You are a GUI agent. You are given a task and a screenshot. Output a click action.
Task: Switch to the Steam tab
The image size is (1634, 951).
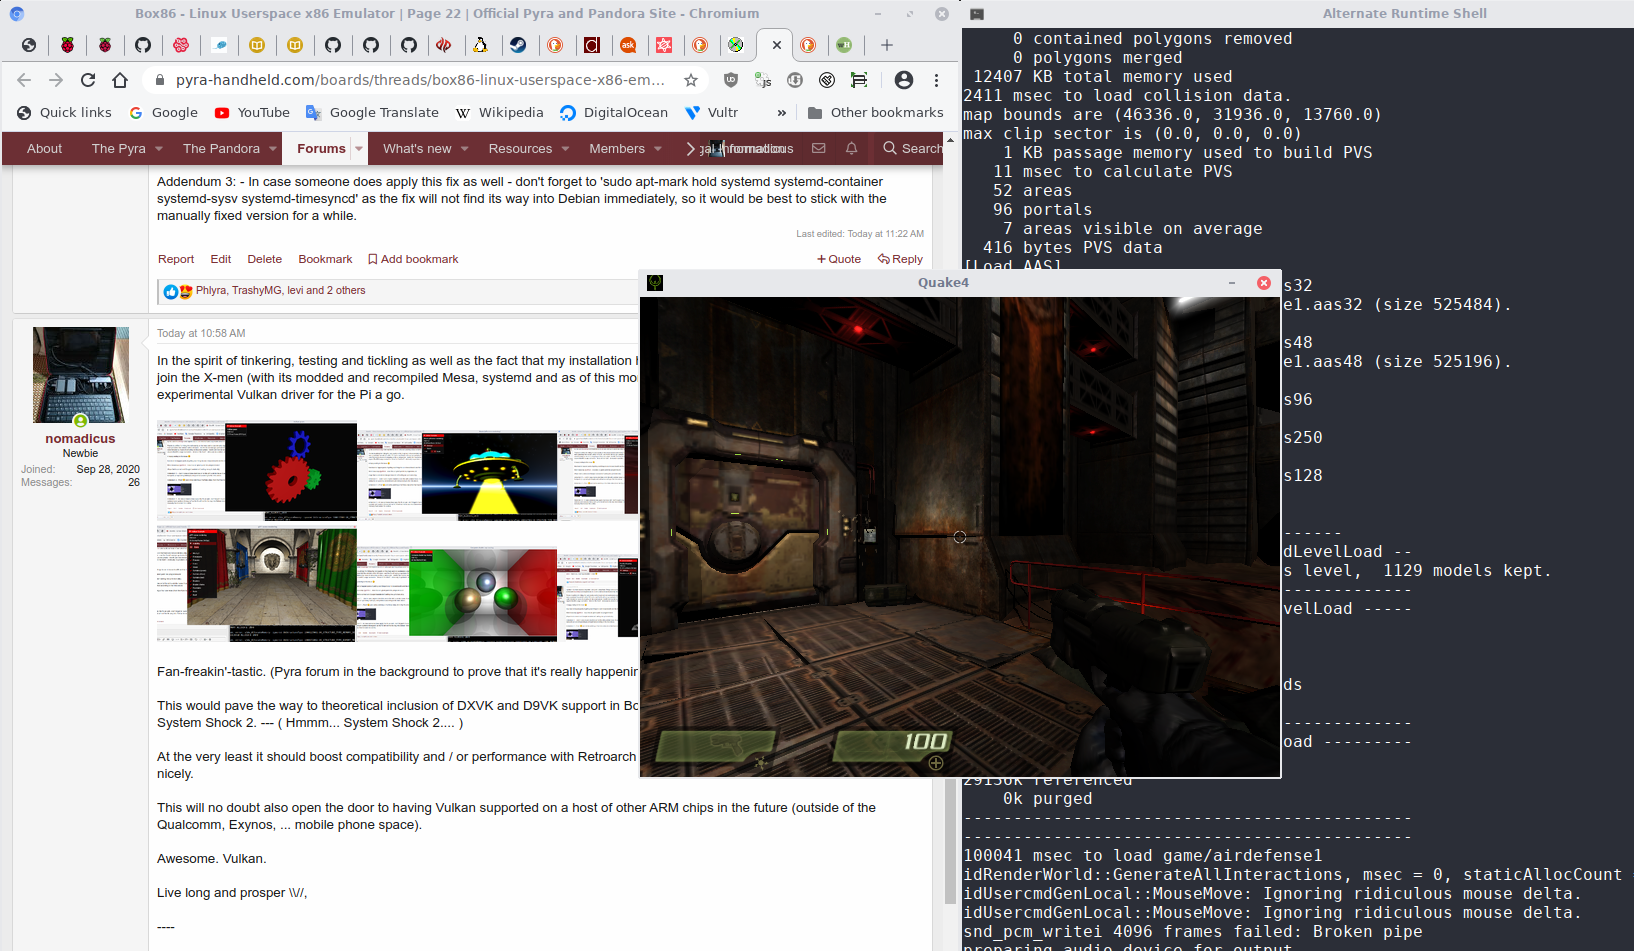(x=518, y=45)
